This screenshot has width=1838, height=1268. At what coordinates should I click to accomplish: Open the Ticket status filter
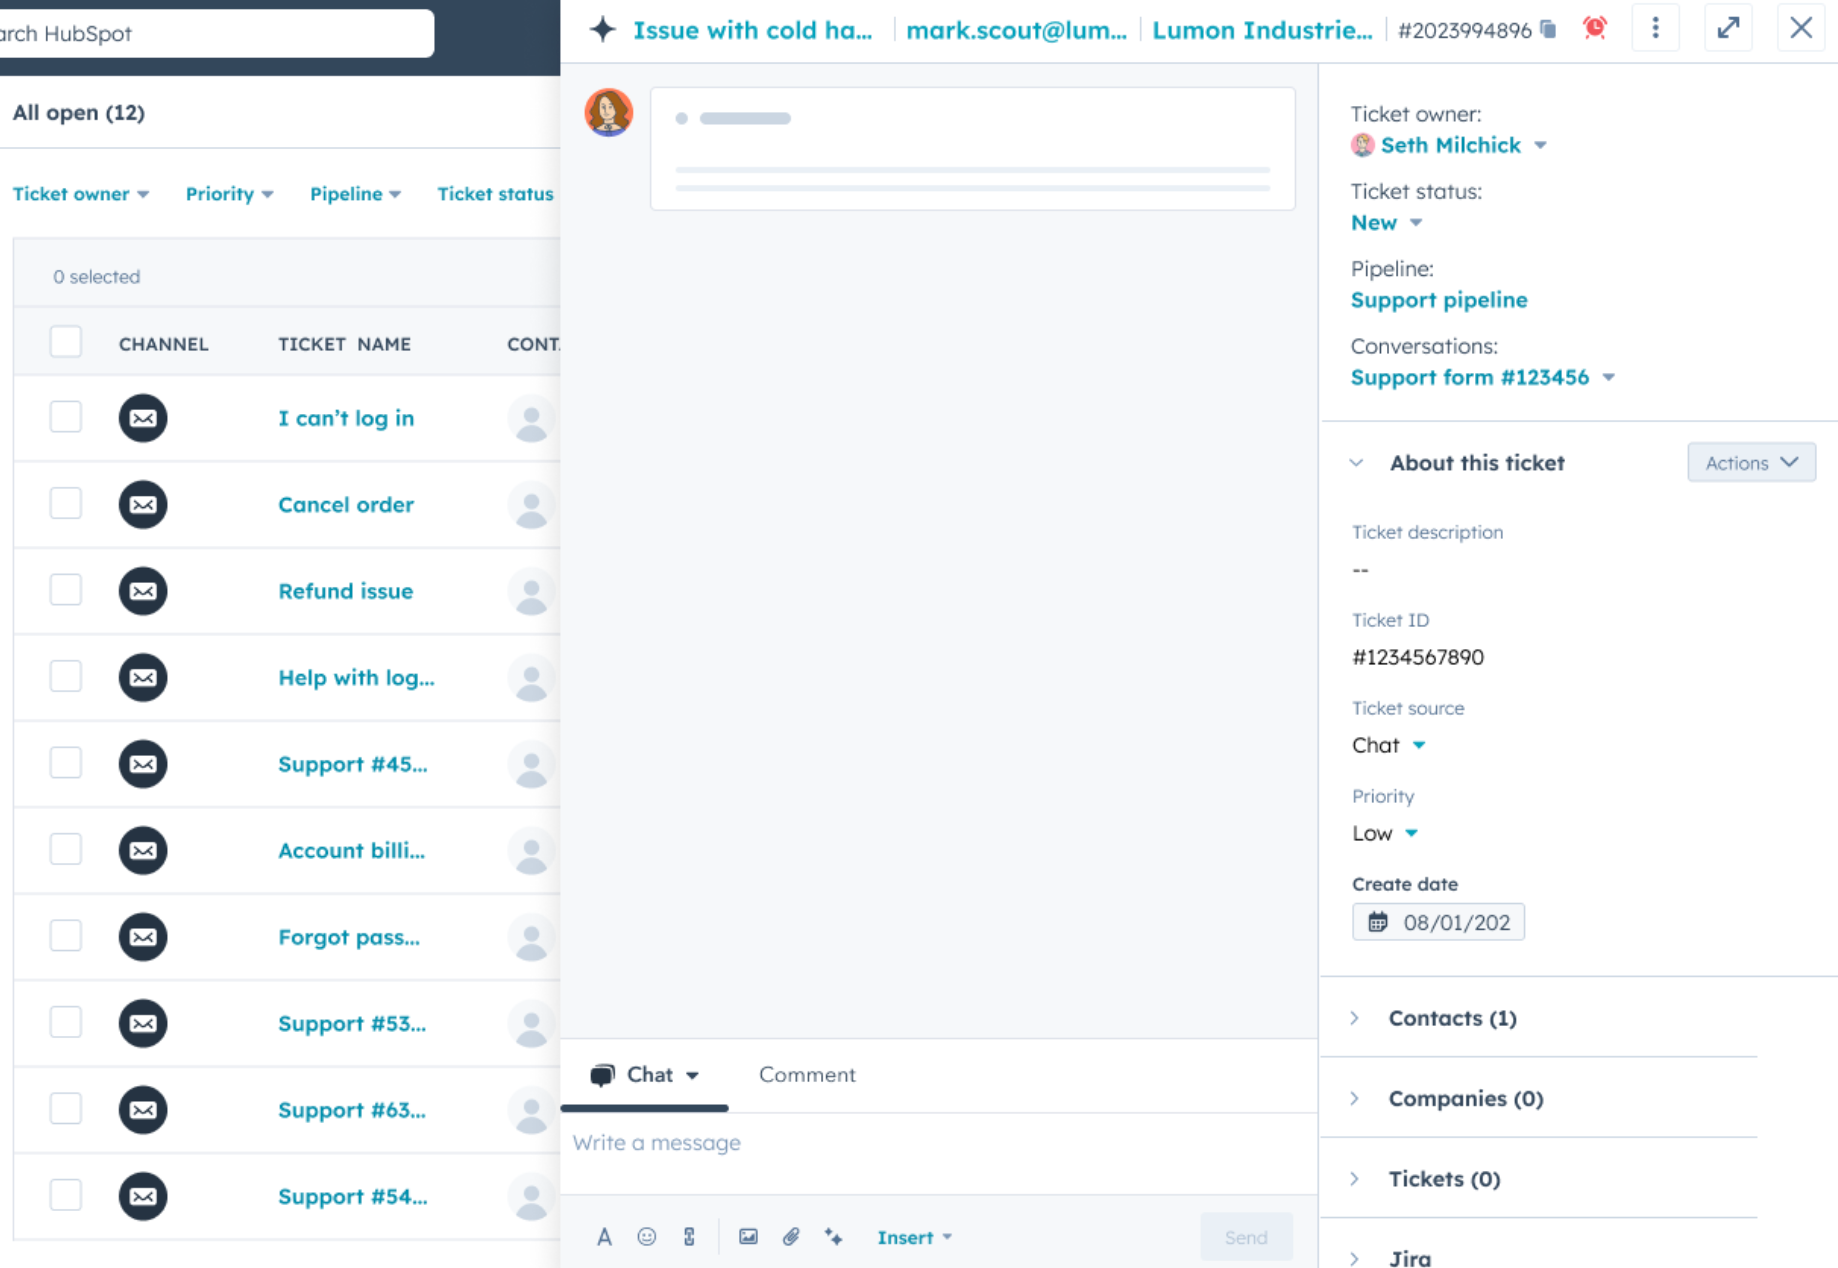495,194
